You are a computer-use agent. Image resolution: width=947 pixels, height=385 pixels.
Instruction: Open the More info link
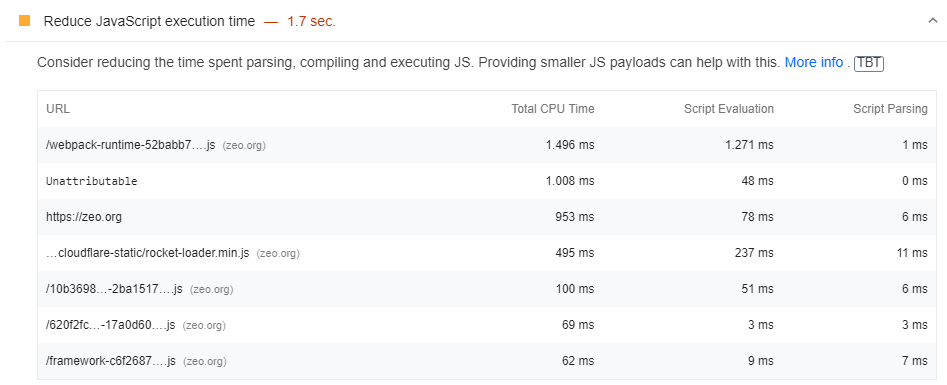point(814,63)
